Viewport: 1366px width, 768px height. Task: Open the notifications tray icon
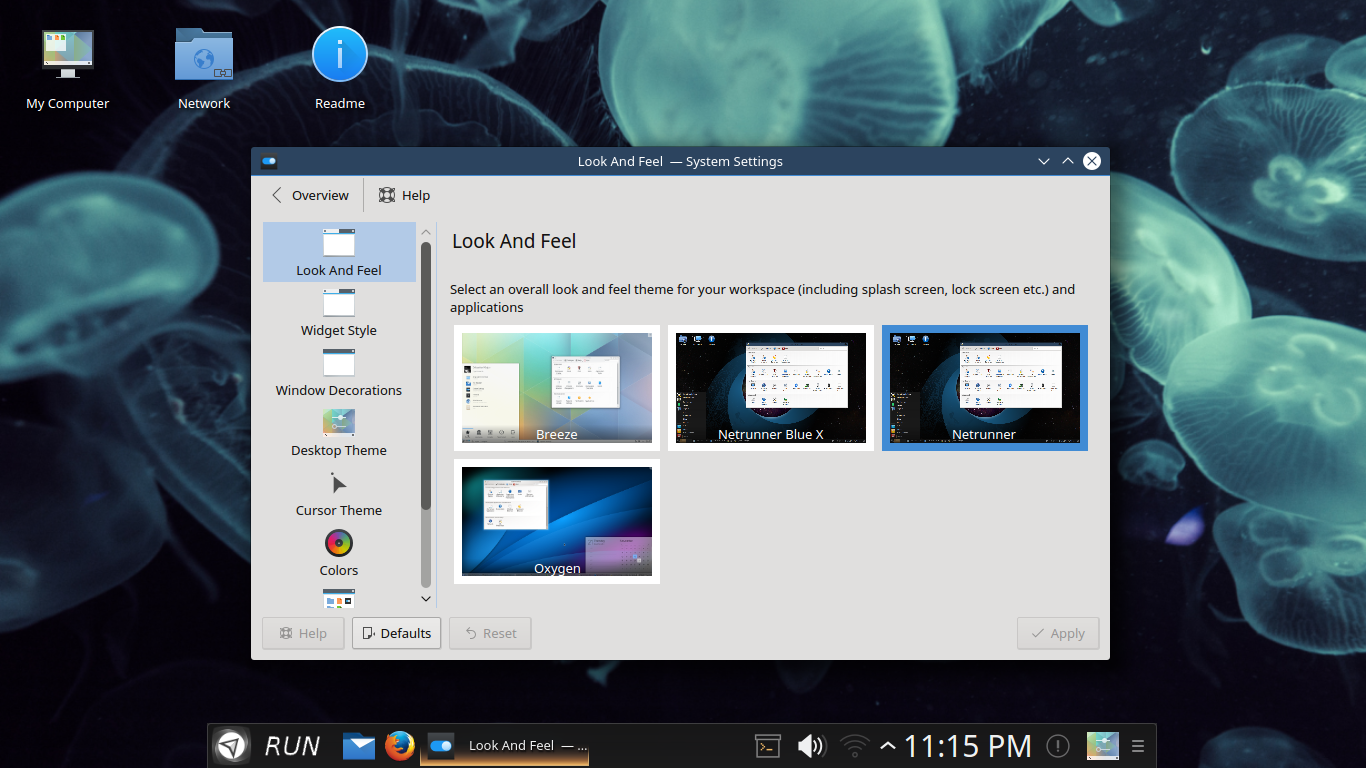[x=1058, y=746]
